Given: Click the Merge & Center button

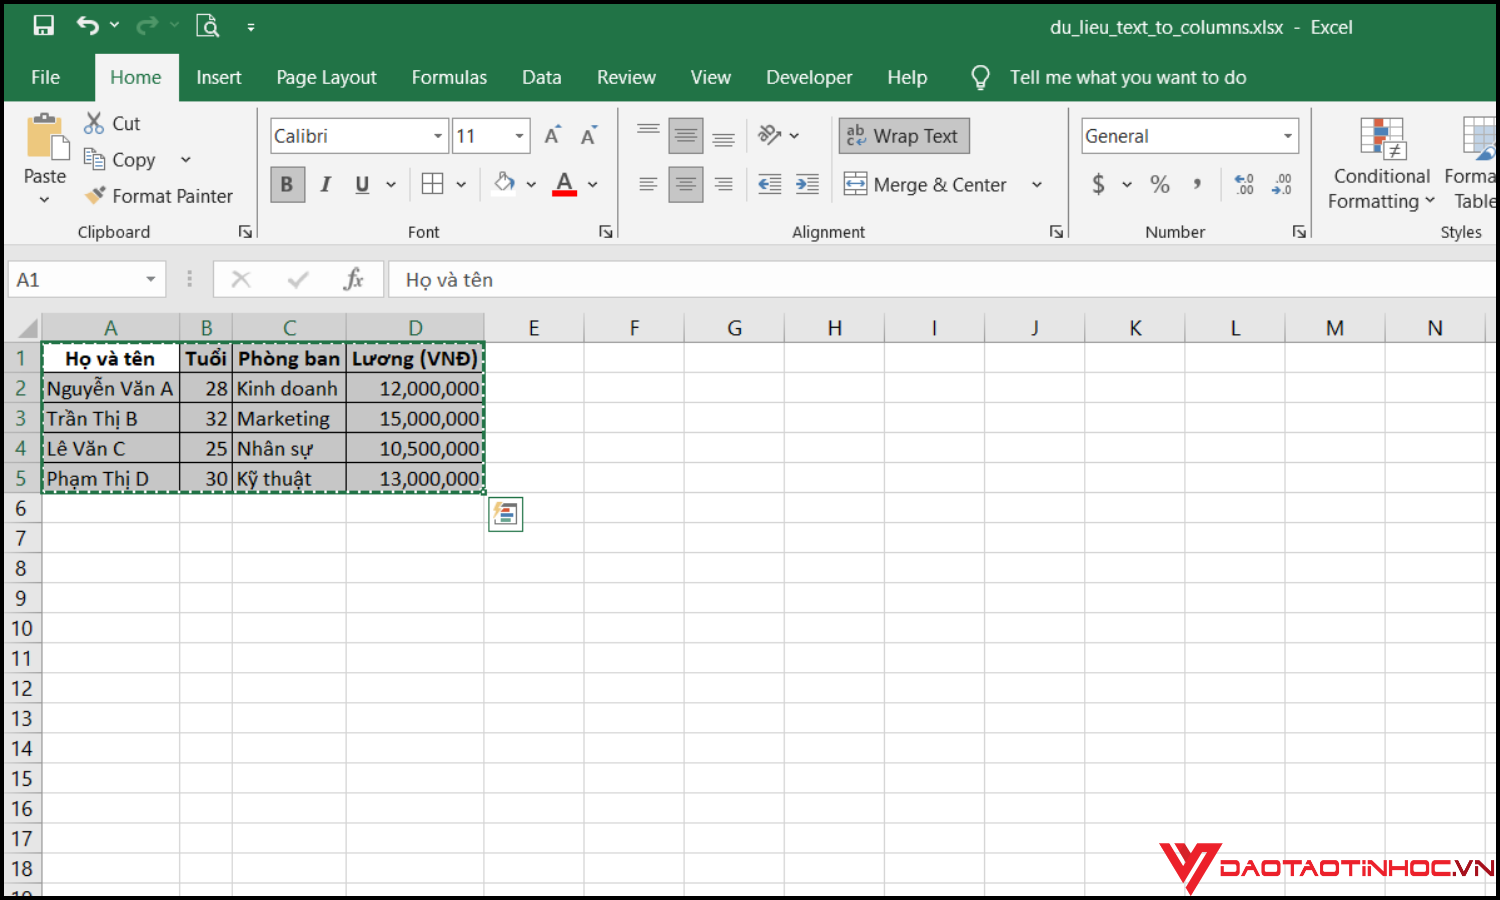Looking at the screenshot, I should coord(926,184).
